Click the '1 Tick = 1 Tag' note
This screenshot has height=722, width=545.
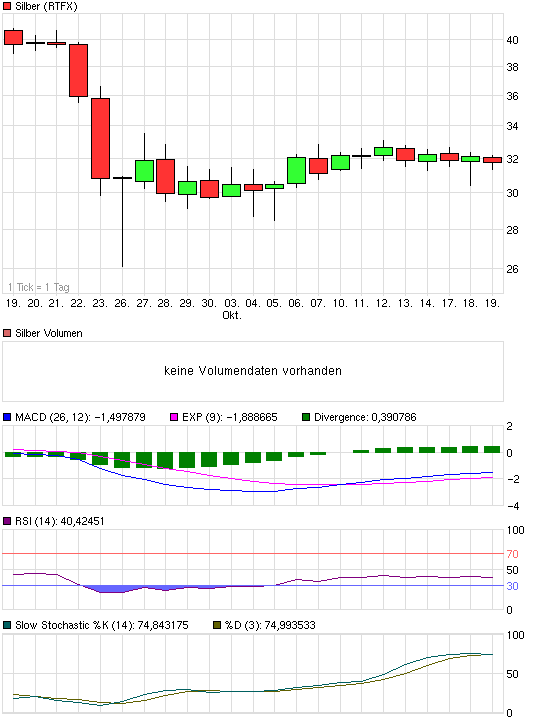point(39,287)
